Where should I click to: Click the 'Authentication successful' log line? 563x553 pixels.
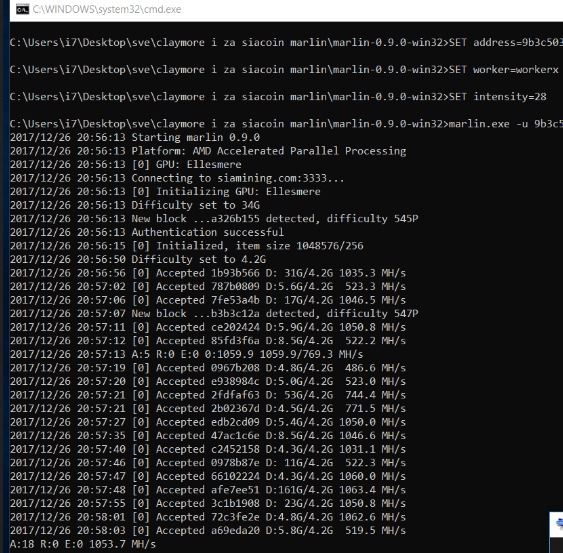click(147, 232)
